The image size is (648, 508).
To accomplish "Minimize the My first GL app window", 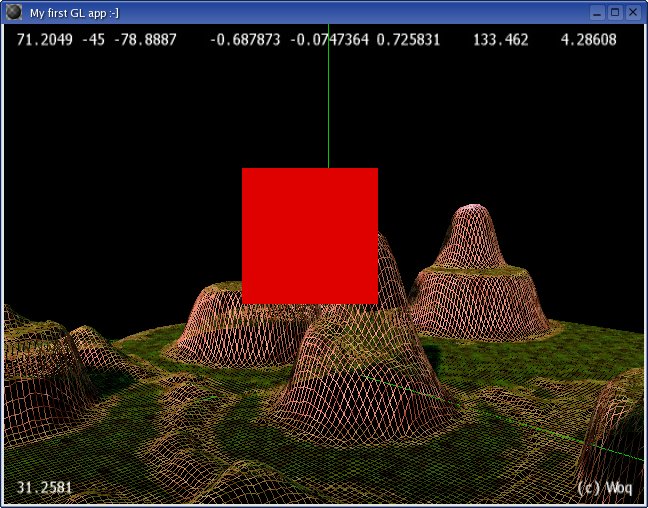I will tap(597, 12).
